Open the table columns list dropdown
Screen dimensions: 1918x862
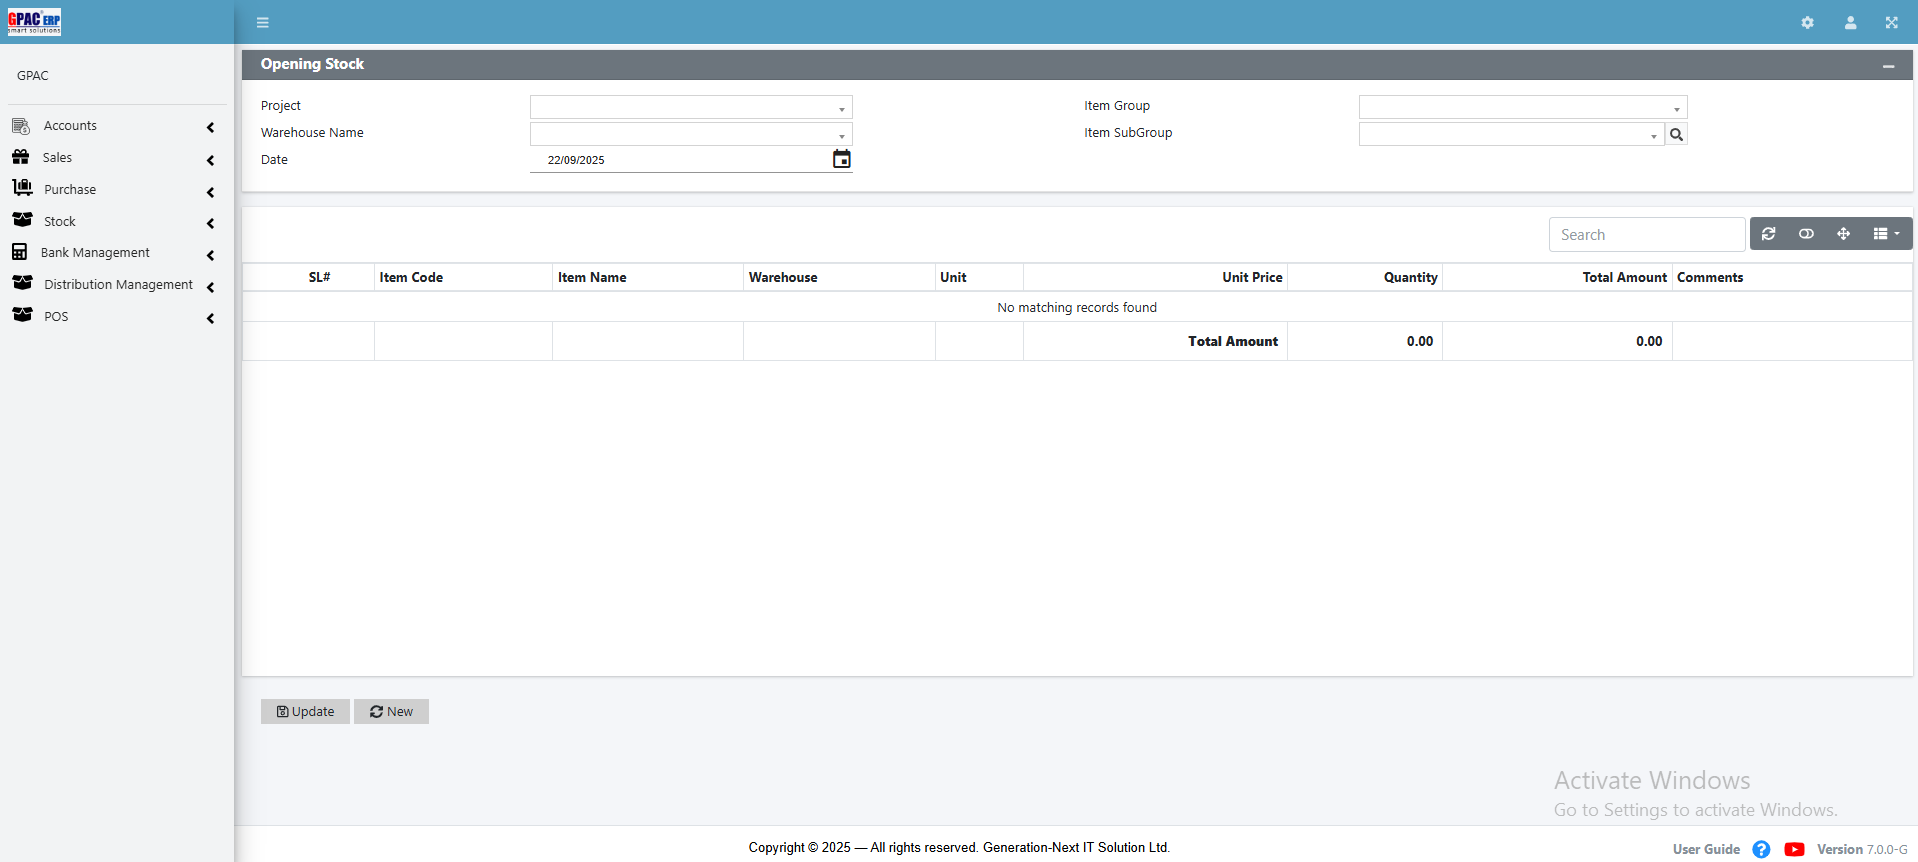1885,234
